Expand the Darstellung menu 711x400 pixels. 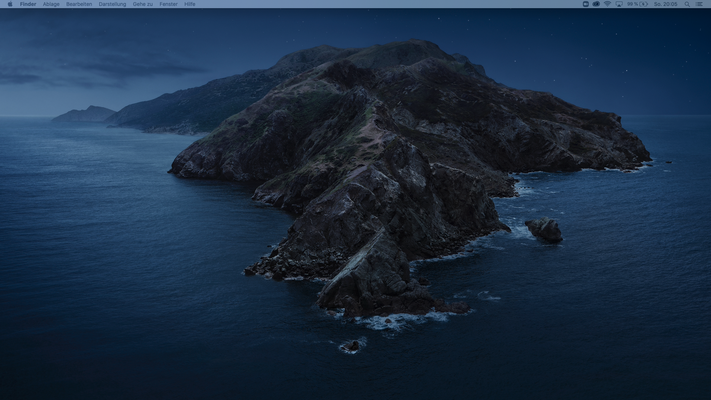(x=112, y=4)
